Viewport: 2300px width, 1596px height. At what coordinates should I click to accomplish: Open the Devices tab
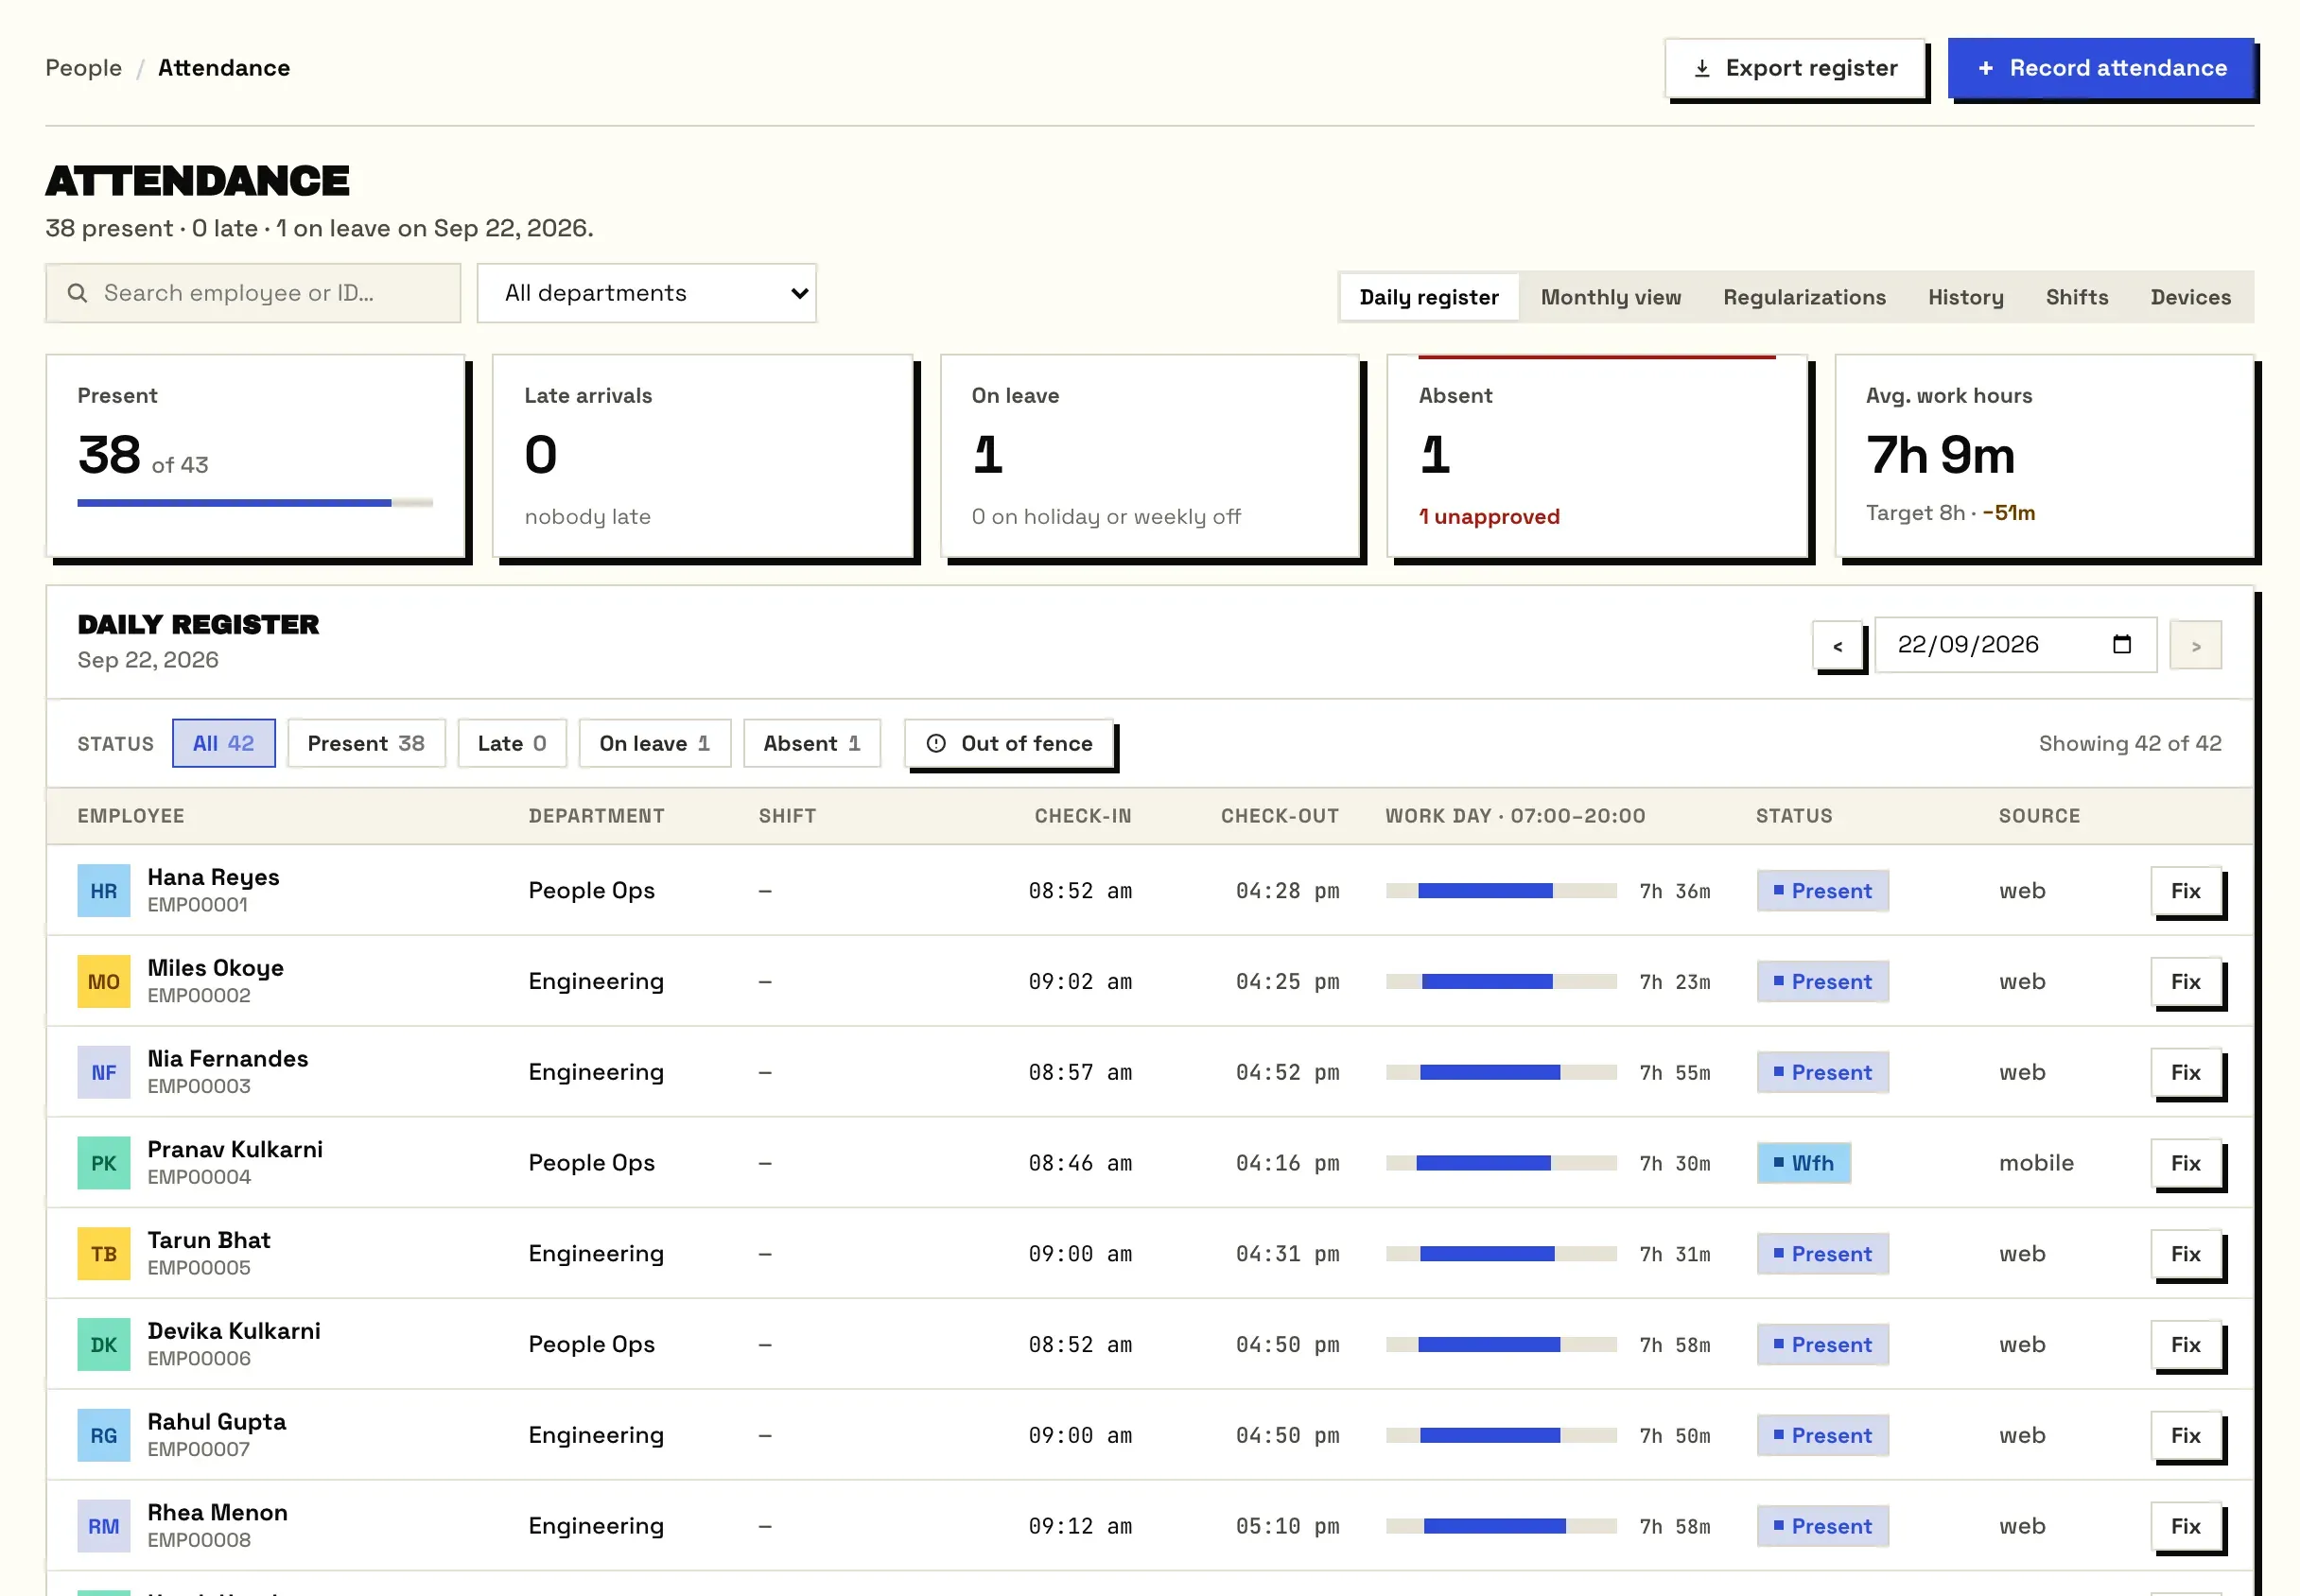[x=2191, y=297]
